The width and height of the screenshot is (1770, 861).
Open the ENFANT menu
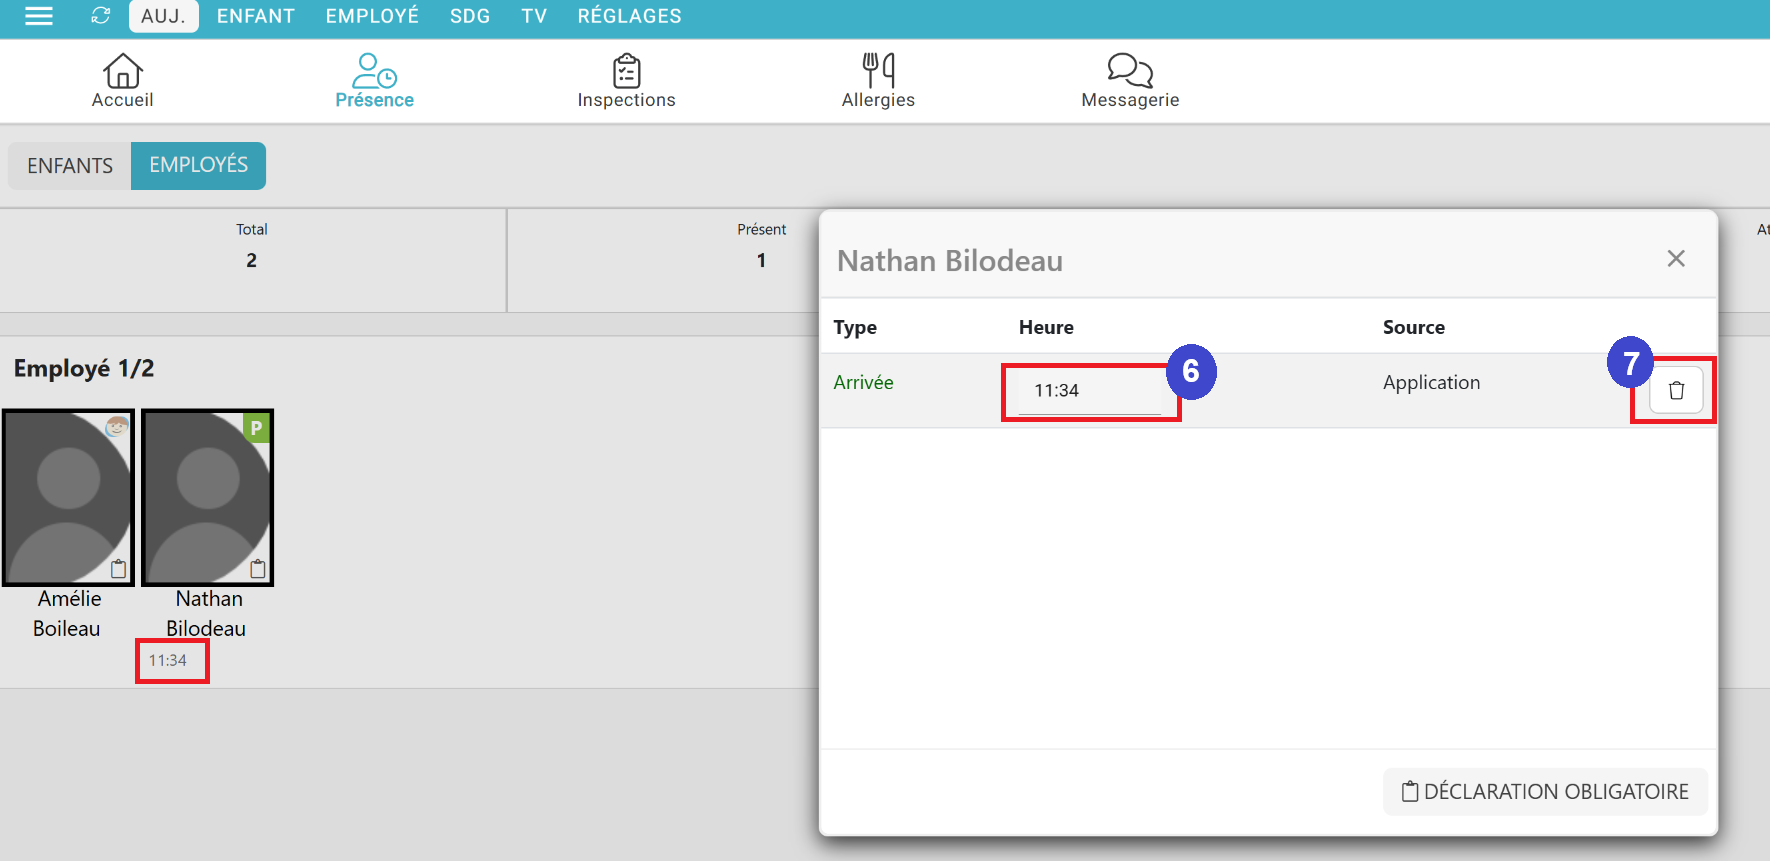coord(255,16)
